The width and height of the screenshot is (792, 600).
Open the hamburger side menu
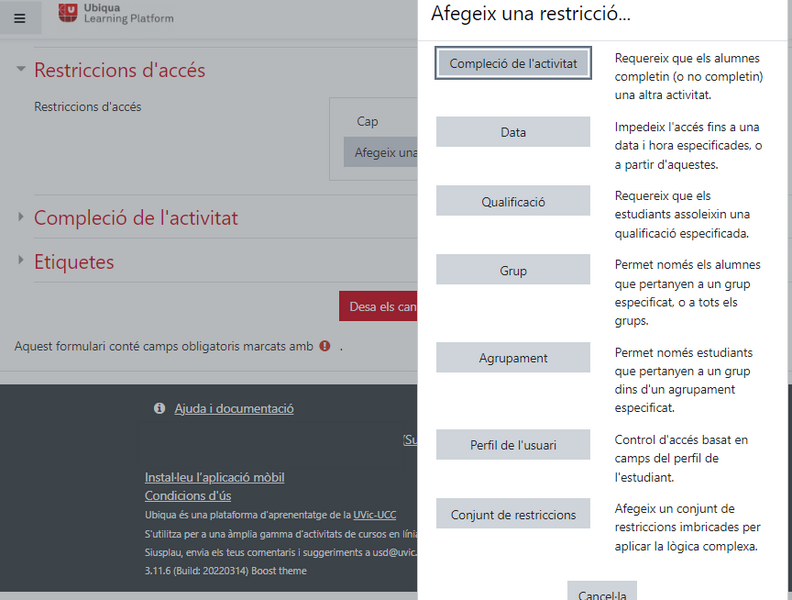20,19
